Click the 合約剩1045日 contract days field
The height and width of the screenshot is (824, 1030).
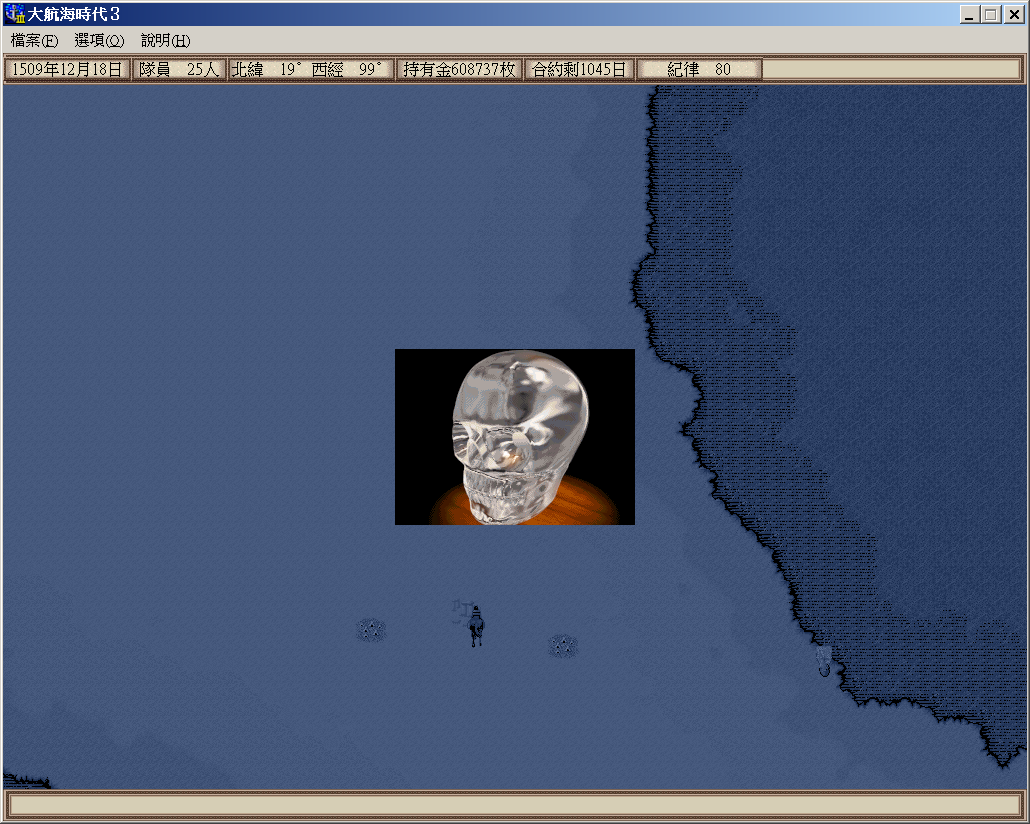[x=579, y=70]
